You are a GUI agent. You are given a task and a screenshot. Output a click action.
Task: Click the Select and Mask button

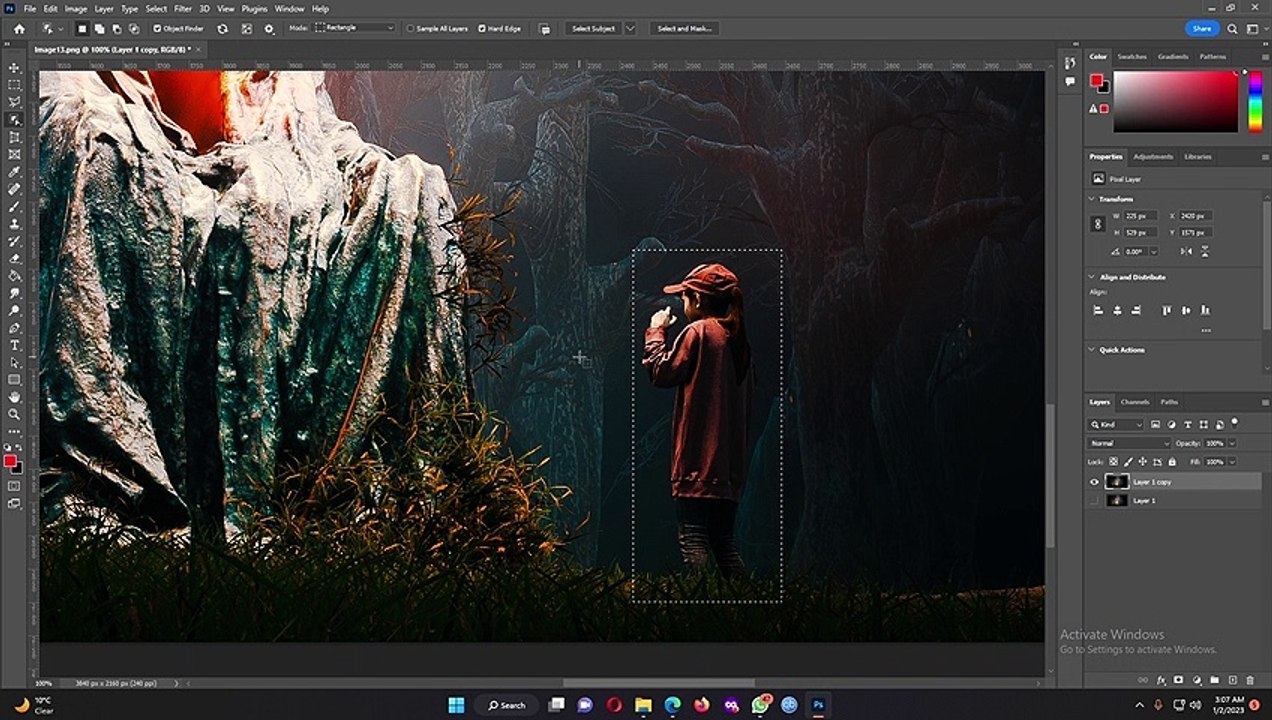coord(685,29)
